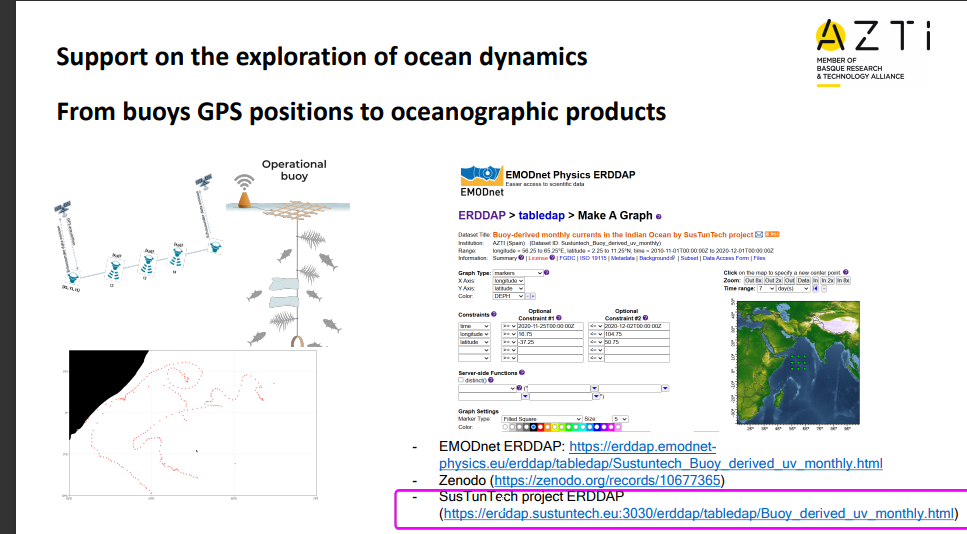Click the longitude 104.75 constraint field

637,334
